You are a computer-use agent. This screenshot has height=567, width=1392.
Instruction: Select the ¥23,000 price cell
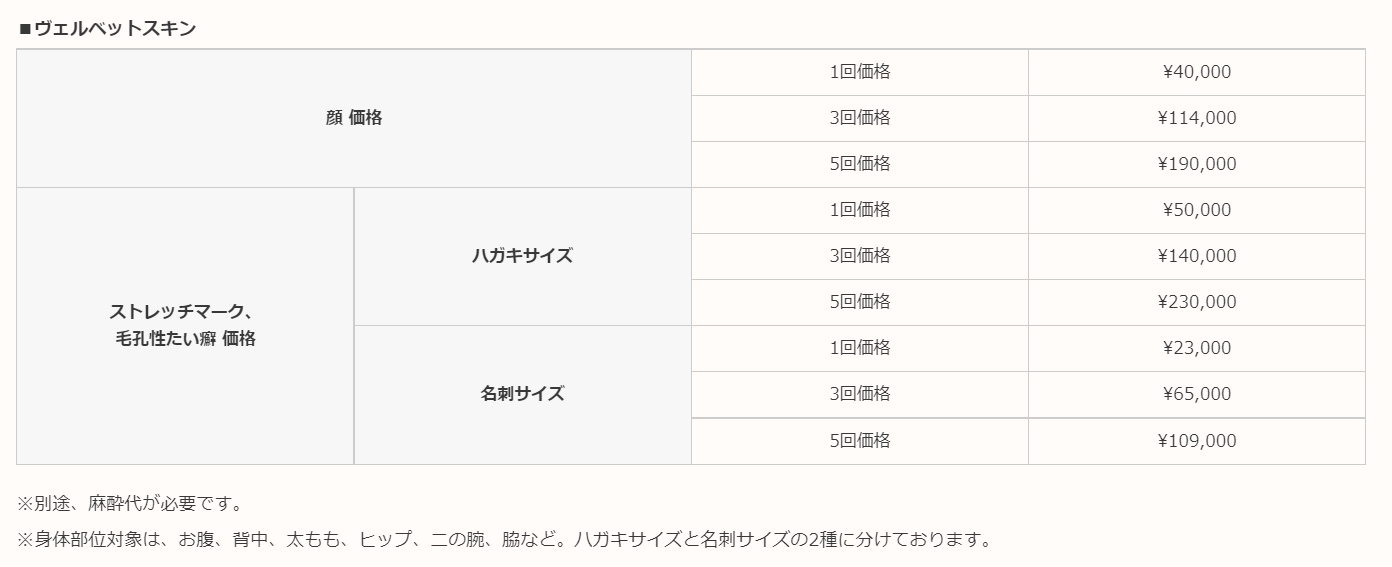click(x=1197, y=348)
